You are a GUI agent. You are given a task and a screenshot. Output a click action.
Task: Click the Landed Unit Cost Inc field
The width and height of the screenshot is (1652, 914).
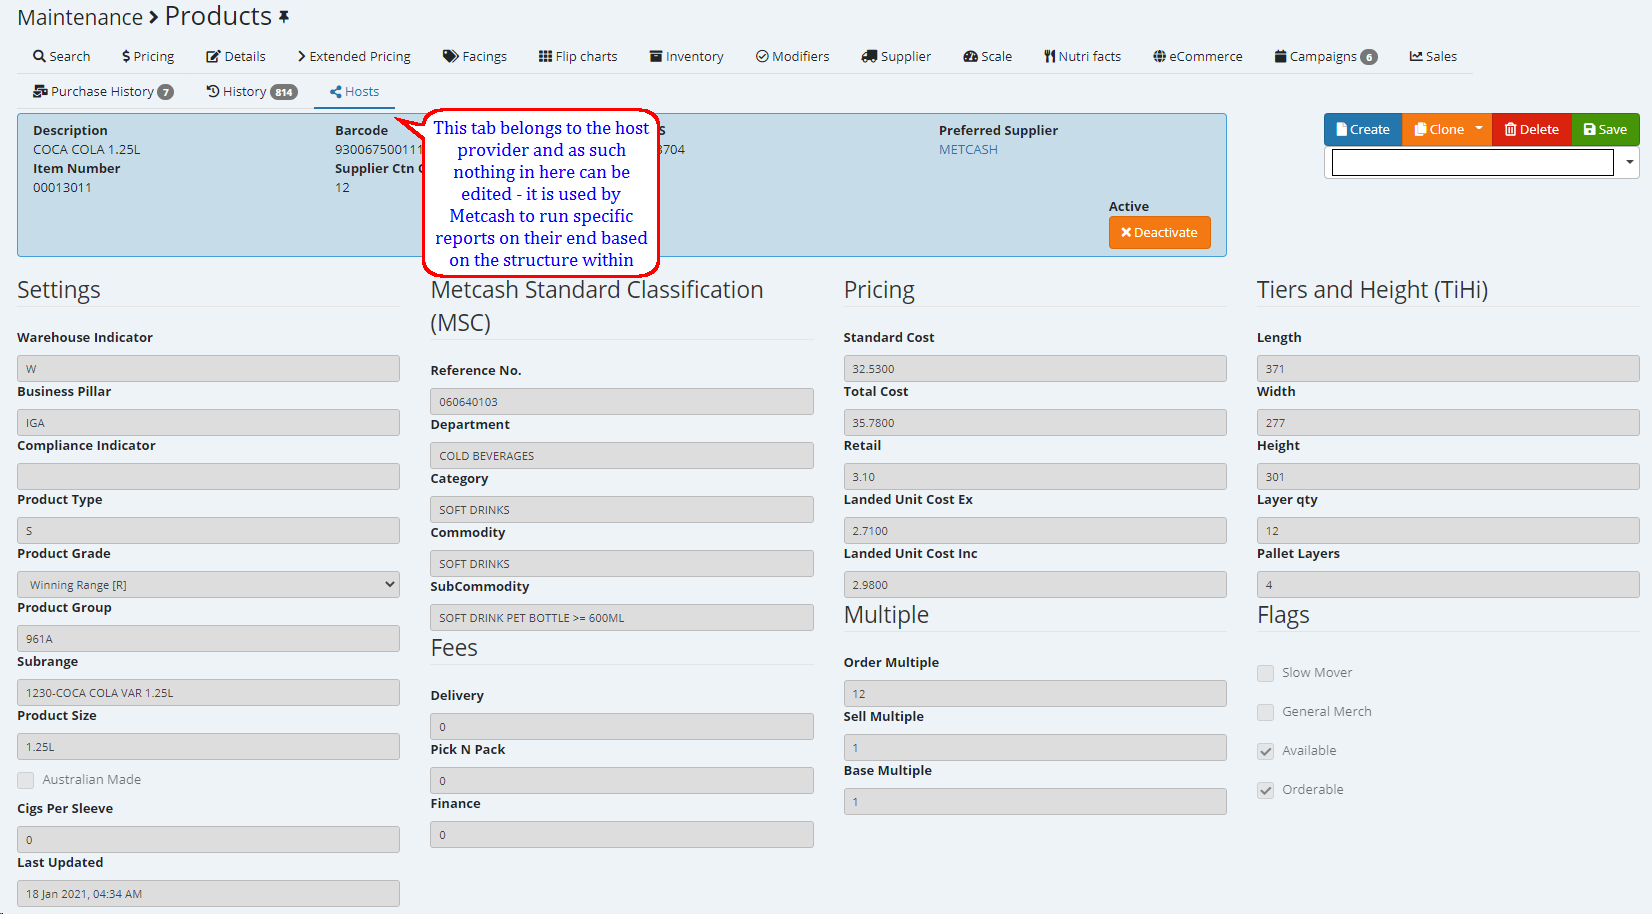click(x=1035, y=585)
